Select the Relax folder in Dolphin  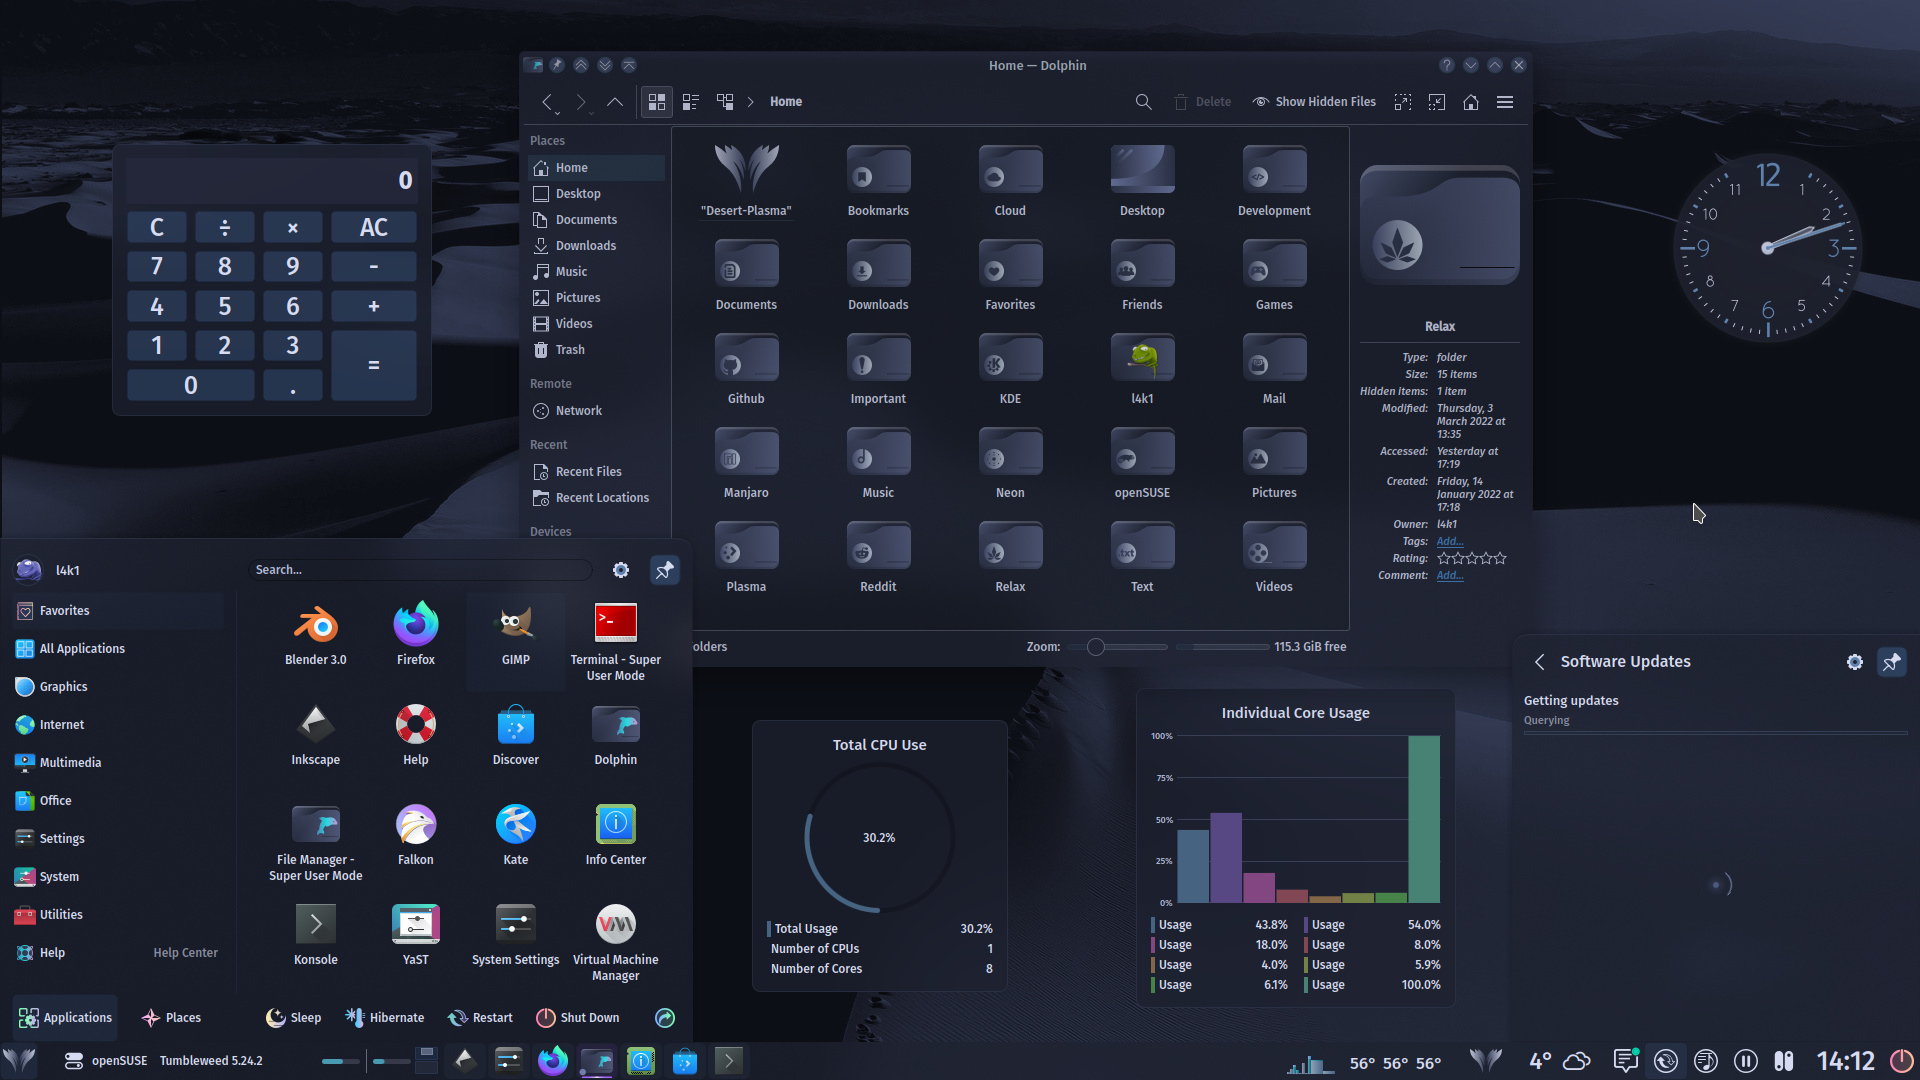click(1010, 558)
